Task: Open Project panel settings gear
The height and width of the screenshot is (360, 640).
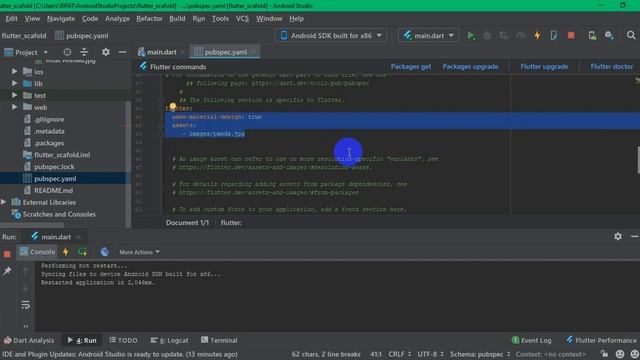Action: coord(106,52)
